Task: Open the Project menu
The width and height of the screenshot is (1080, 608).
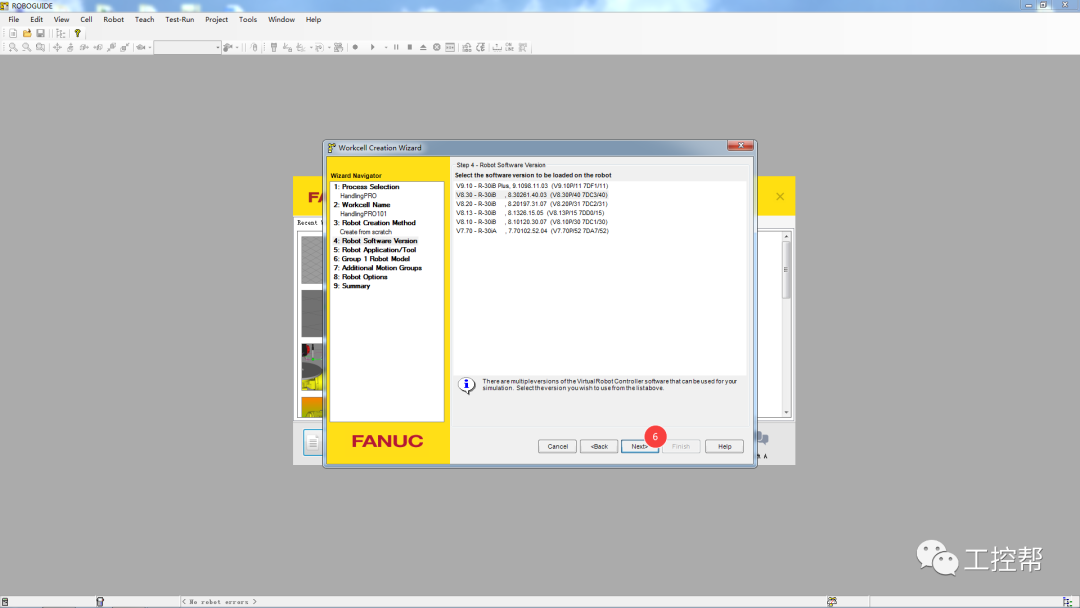Action: point(216,19)
